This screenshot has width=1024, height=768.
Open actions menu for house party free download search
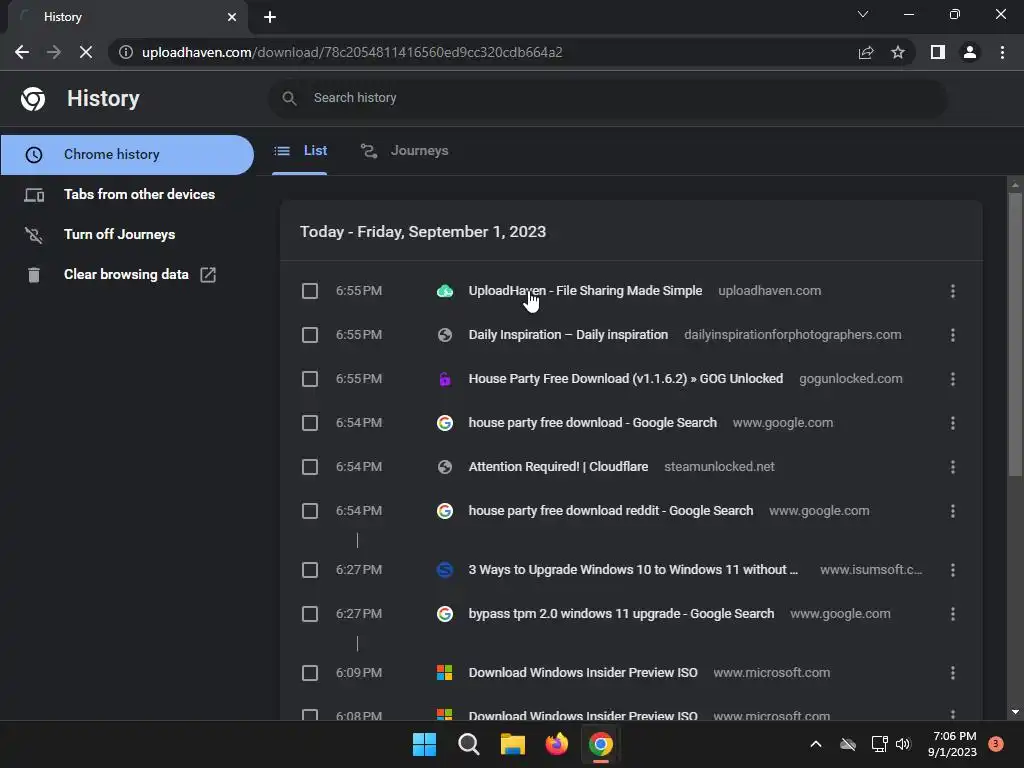(953, 423)
